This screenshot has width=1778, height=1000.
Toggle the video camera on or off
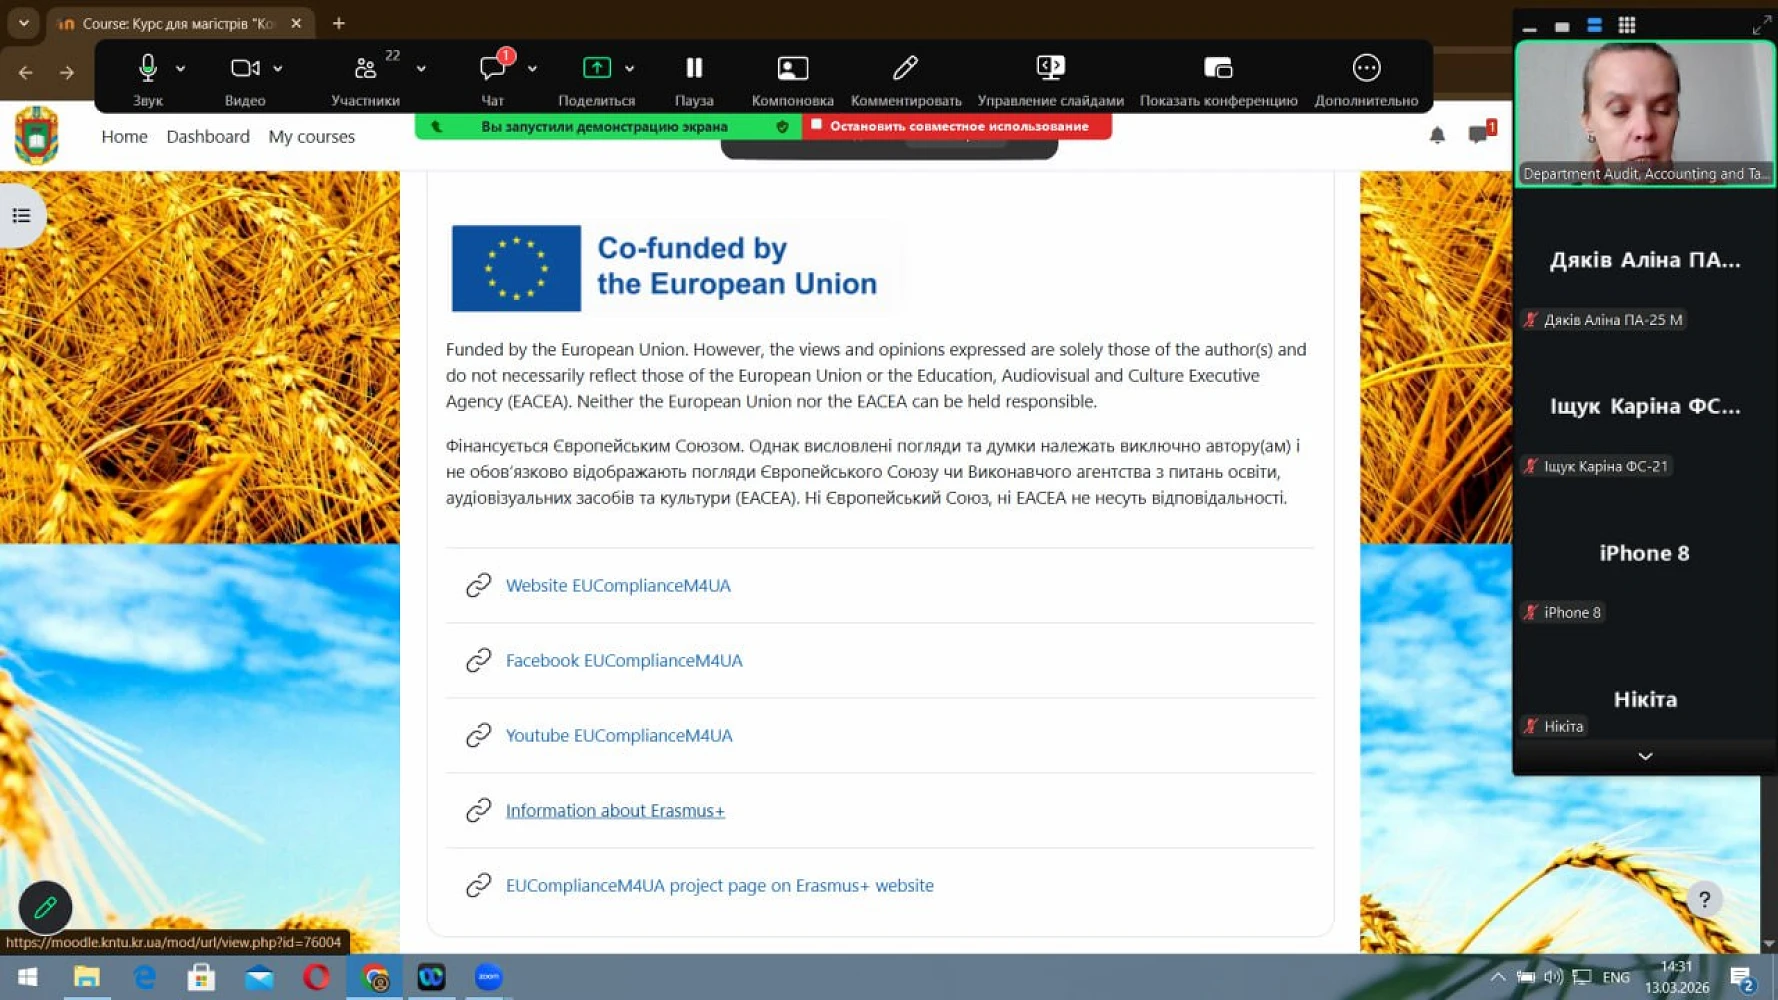243,68
